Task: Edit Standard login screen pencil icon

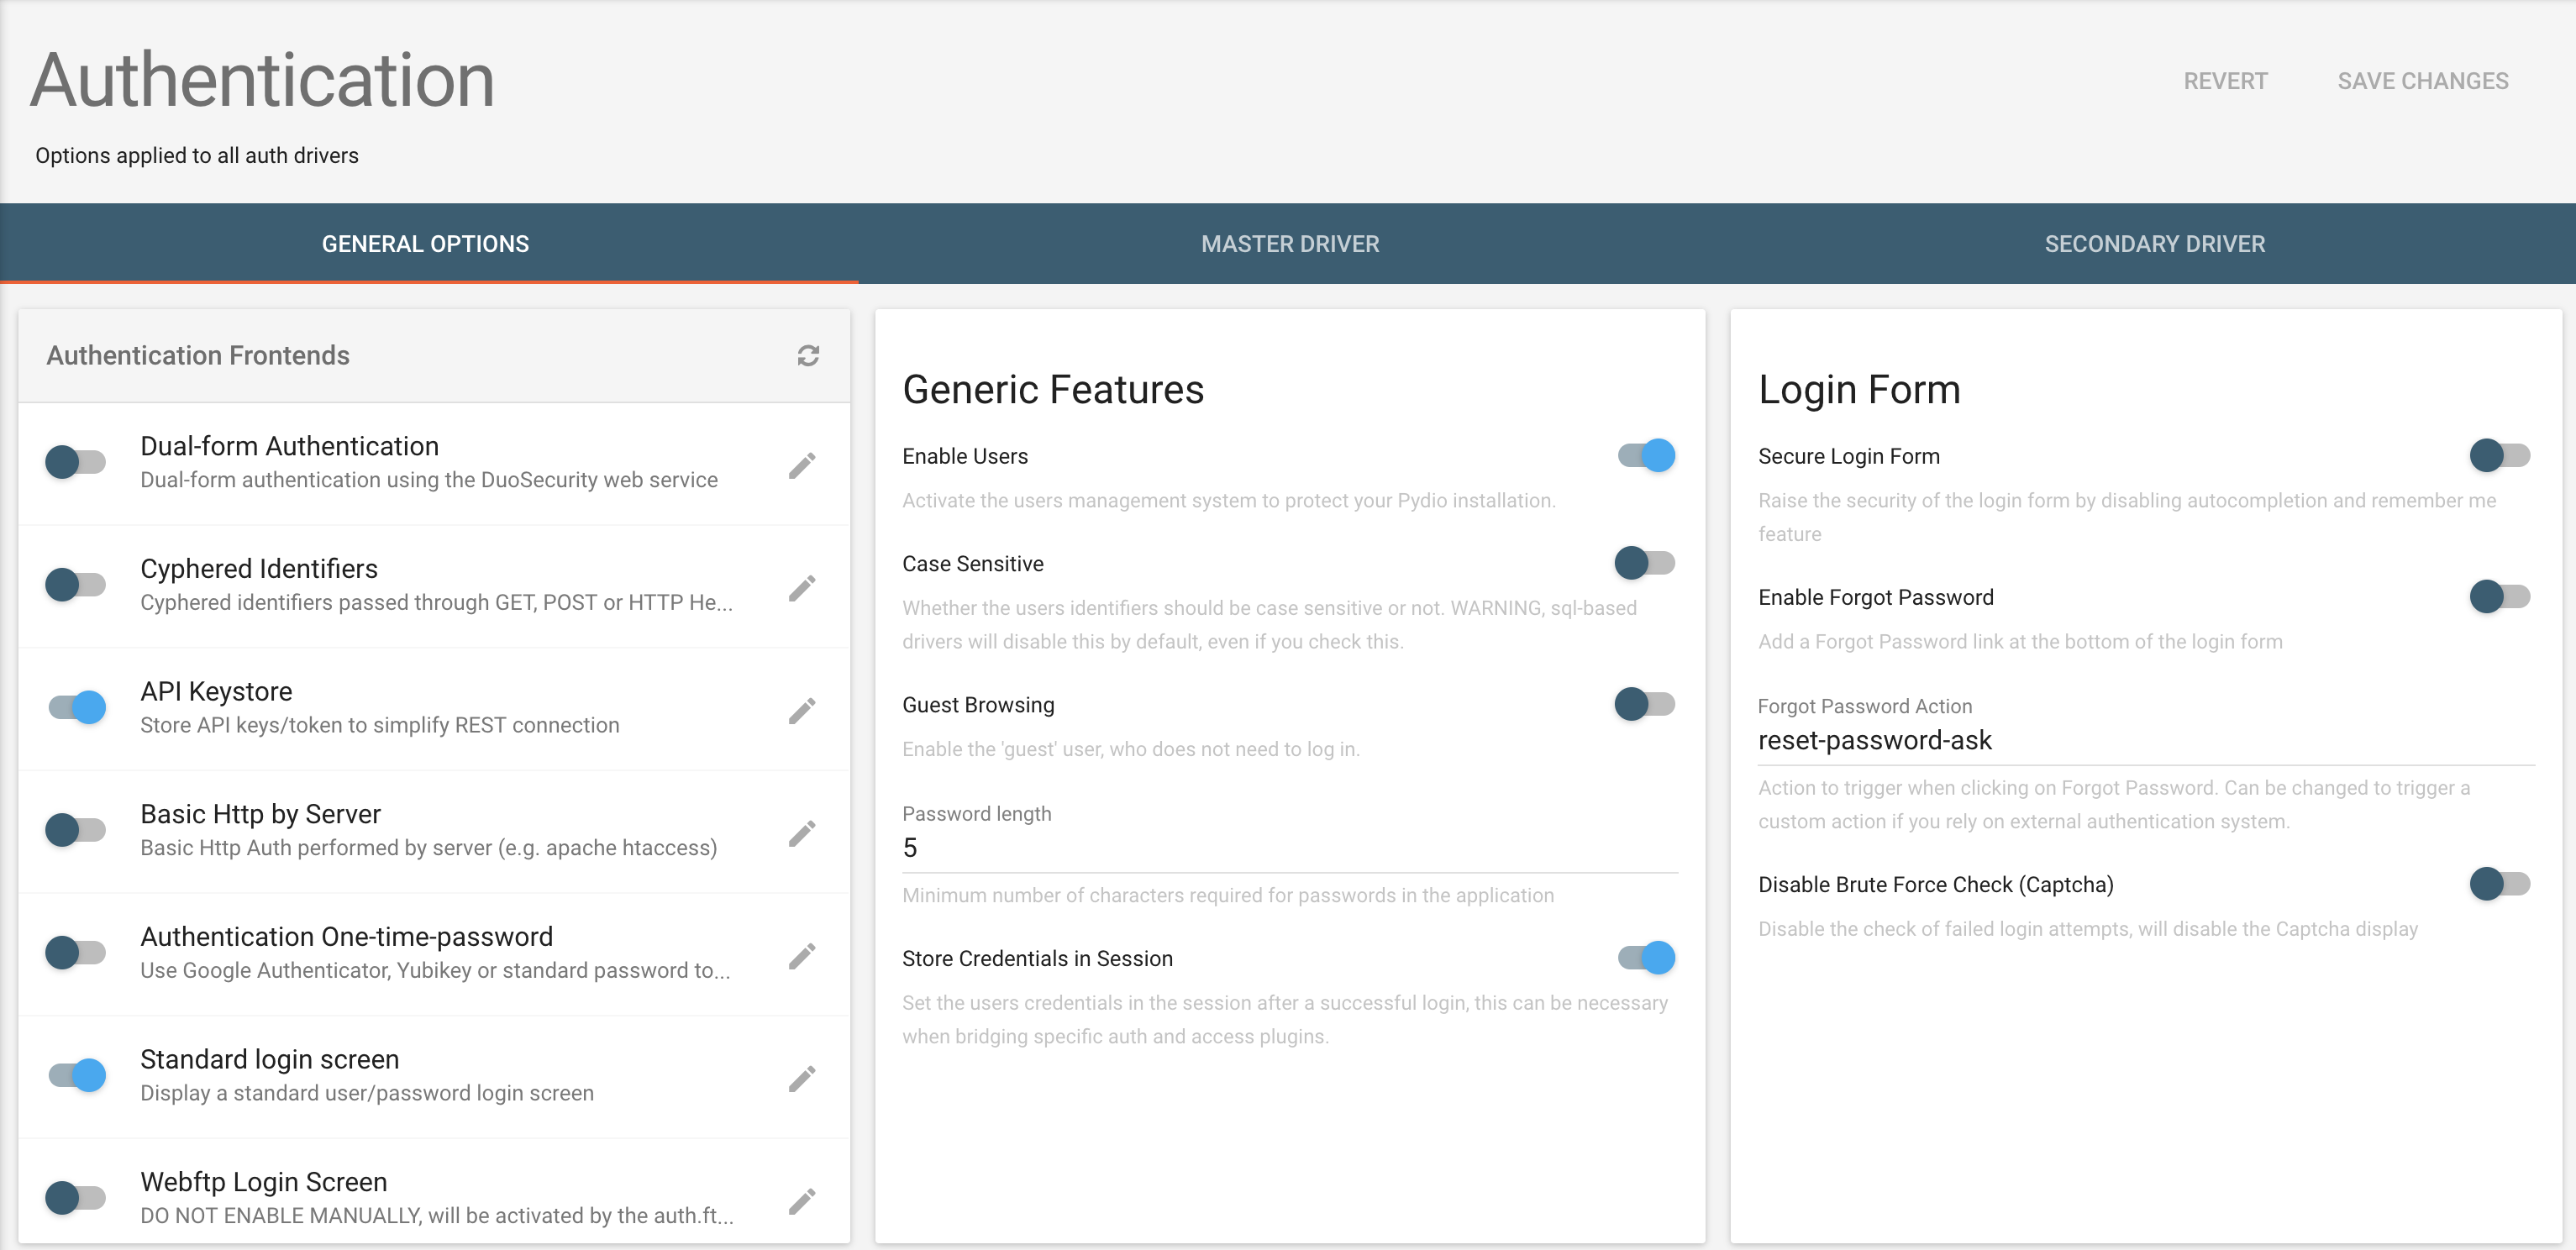Action: click(x=802, y=1079)
